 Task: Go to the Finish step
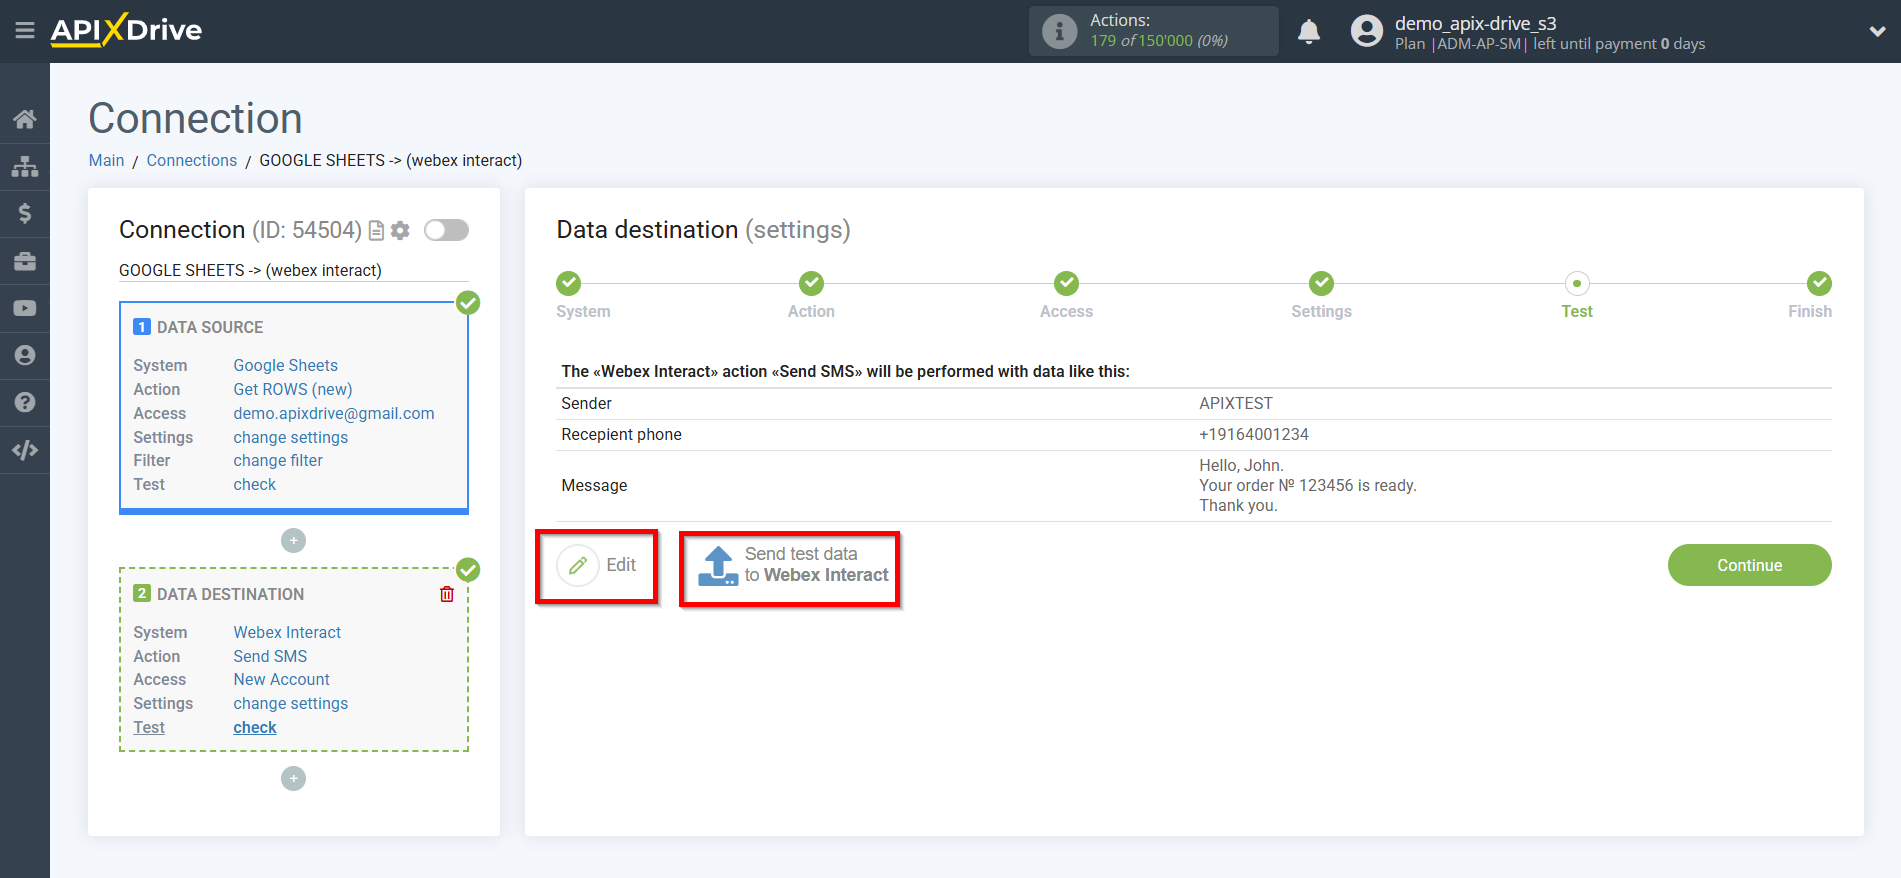(1810, 295)
